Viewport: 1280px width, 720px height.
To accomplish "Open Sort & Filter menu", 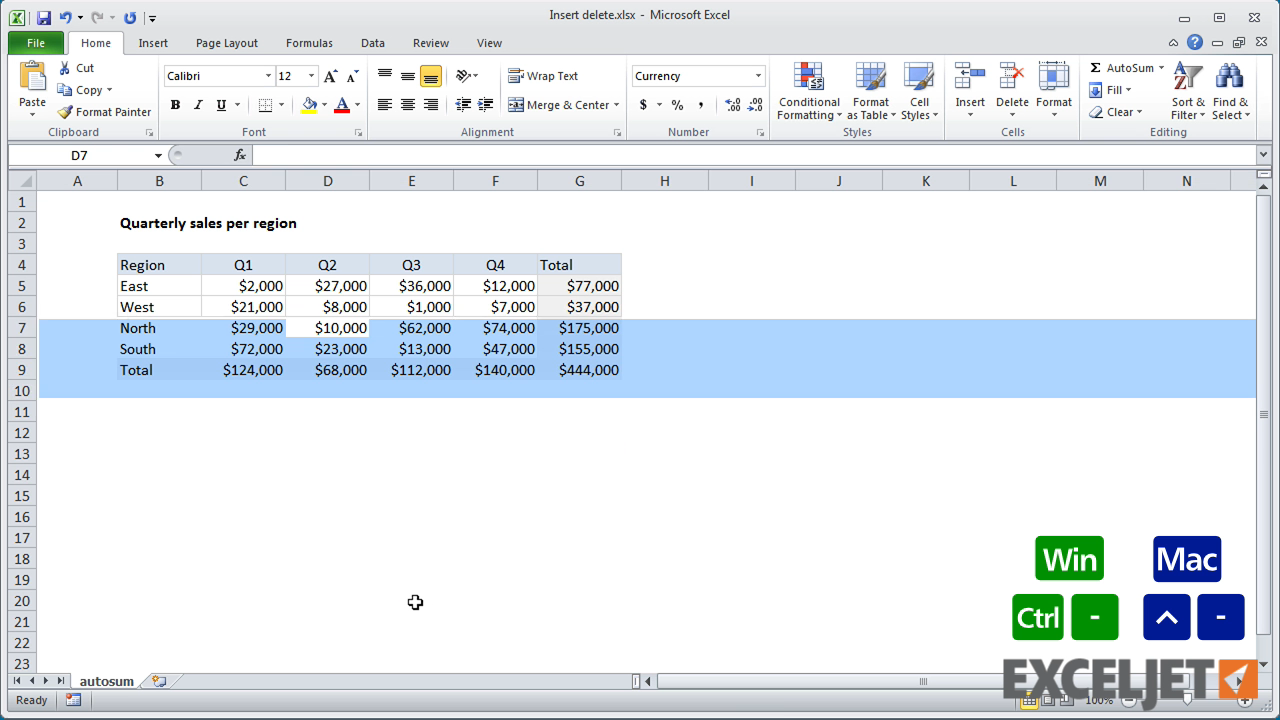I will 1188,91.
